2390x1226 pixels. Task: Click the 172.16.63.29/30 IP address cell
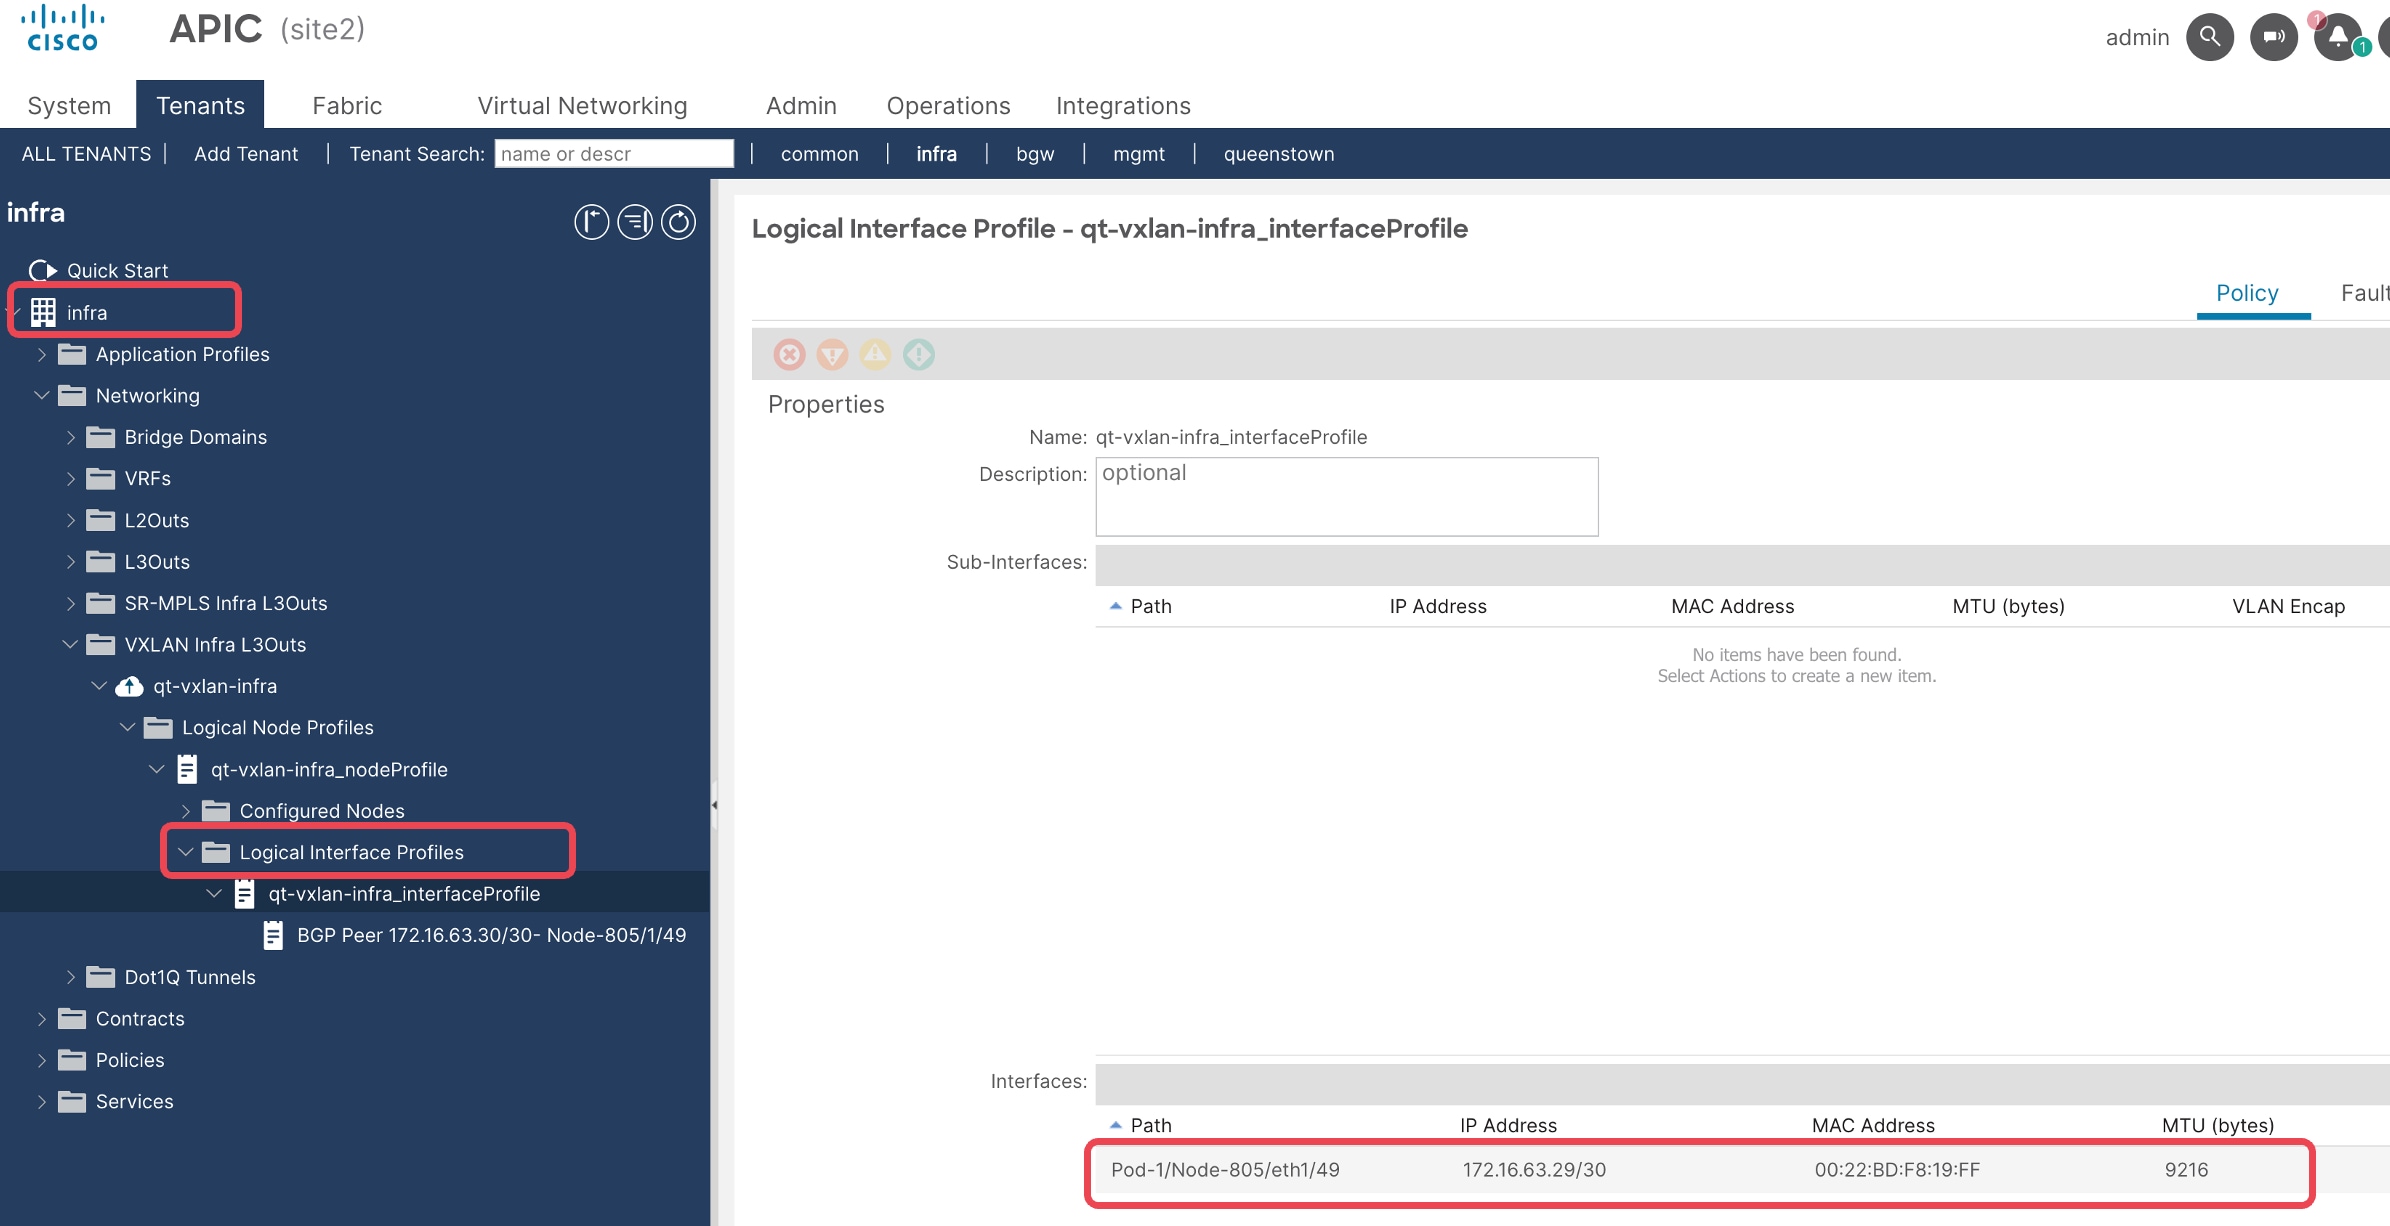1534,1170
